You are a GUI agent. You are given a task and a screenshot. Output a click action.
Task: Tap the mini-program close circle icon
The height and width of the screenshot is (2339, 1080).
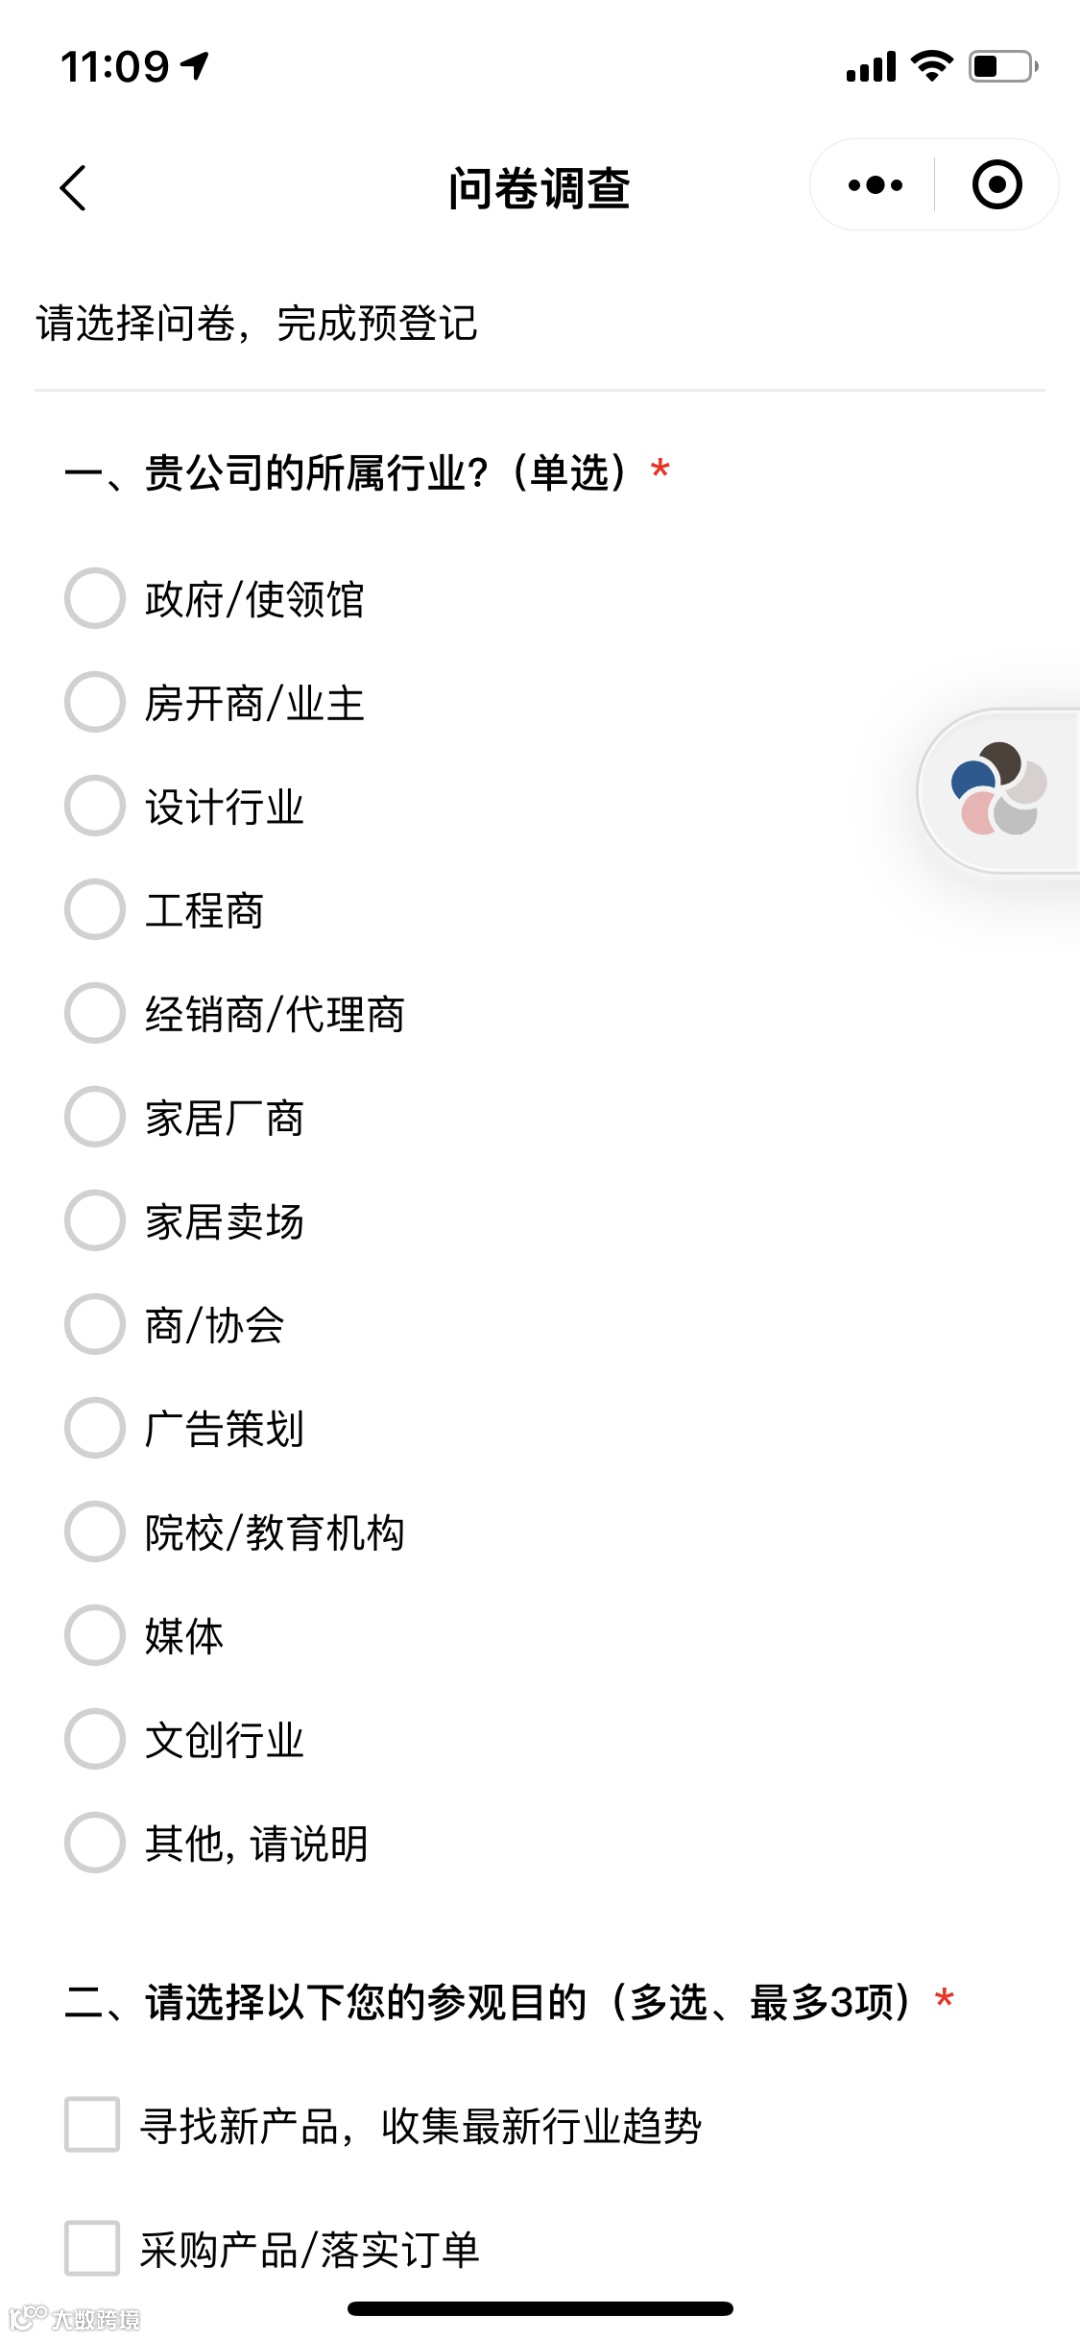click(x=997, y=185)
